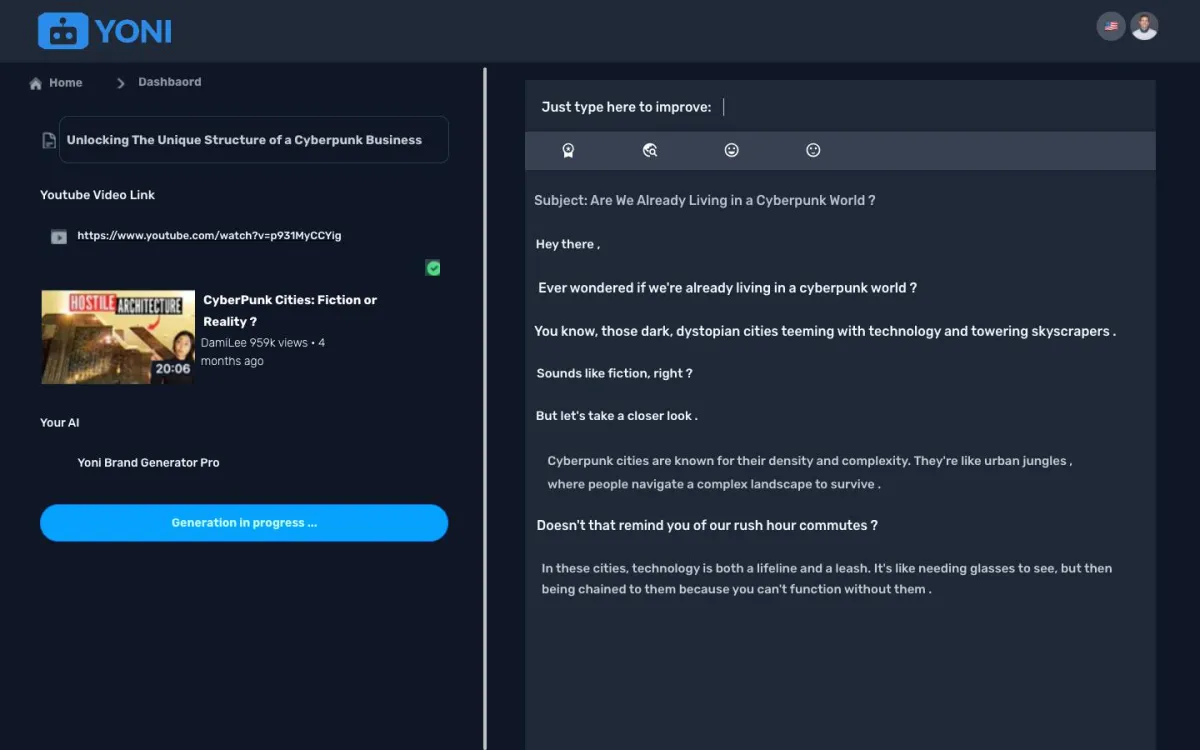Click the home icon in breadcrumb
The height and width of the screenshot is (750, 1200).
36,83
